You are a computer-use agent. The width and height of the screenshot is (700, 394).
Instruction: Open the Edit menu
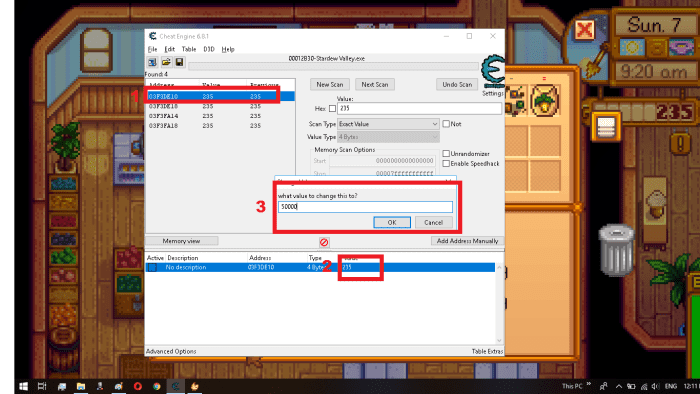(170, 49)
